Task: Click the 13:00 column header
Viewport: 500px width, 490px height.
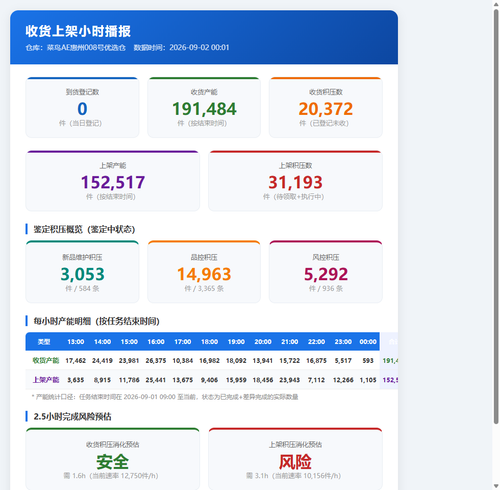Action: [76, 342]
